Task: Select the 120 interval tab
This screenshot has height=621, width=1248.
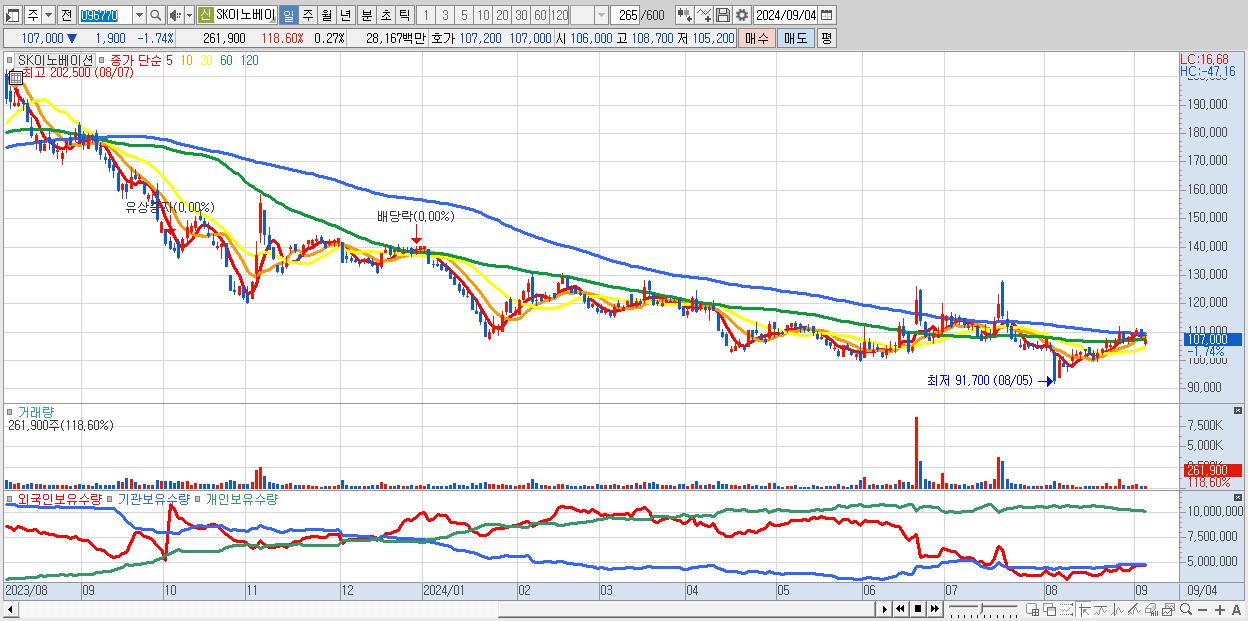Action: [560, 15]
